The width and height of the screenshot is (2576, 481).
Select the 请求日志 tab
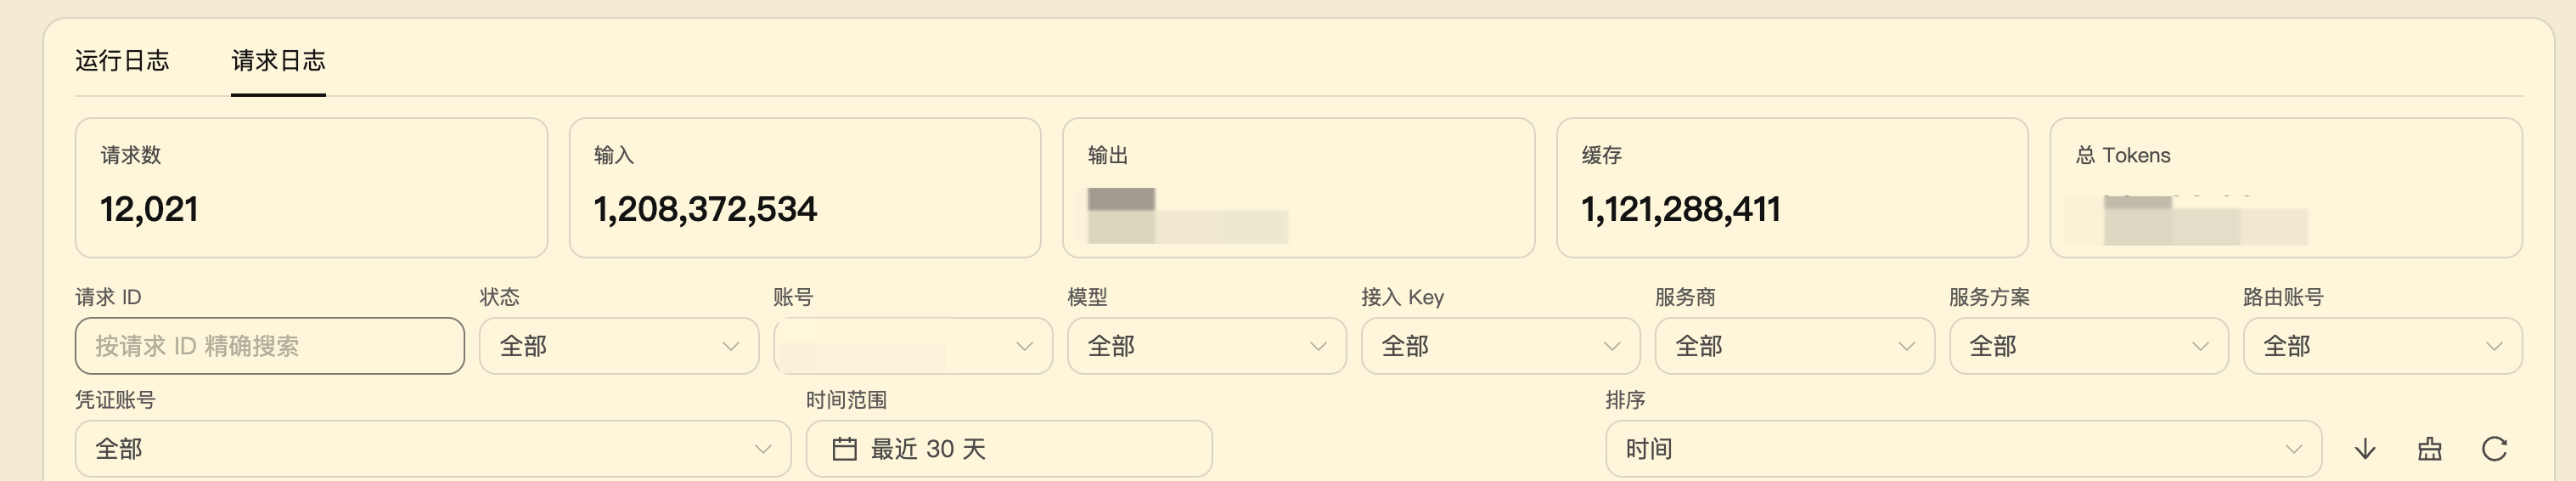pyautogui.click(x=278, y=61)
